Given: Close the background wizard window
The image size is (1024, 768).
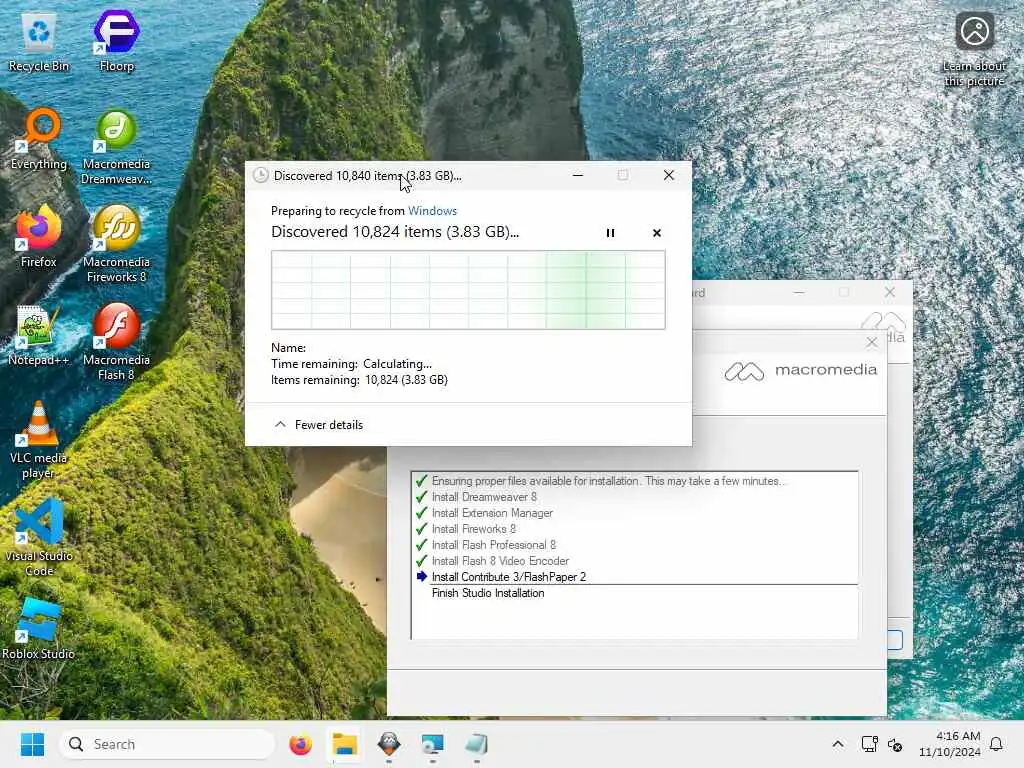Looking at the screenshot, I should coord(889,293).
